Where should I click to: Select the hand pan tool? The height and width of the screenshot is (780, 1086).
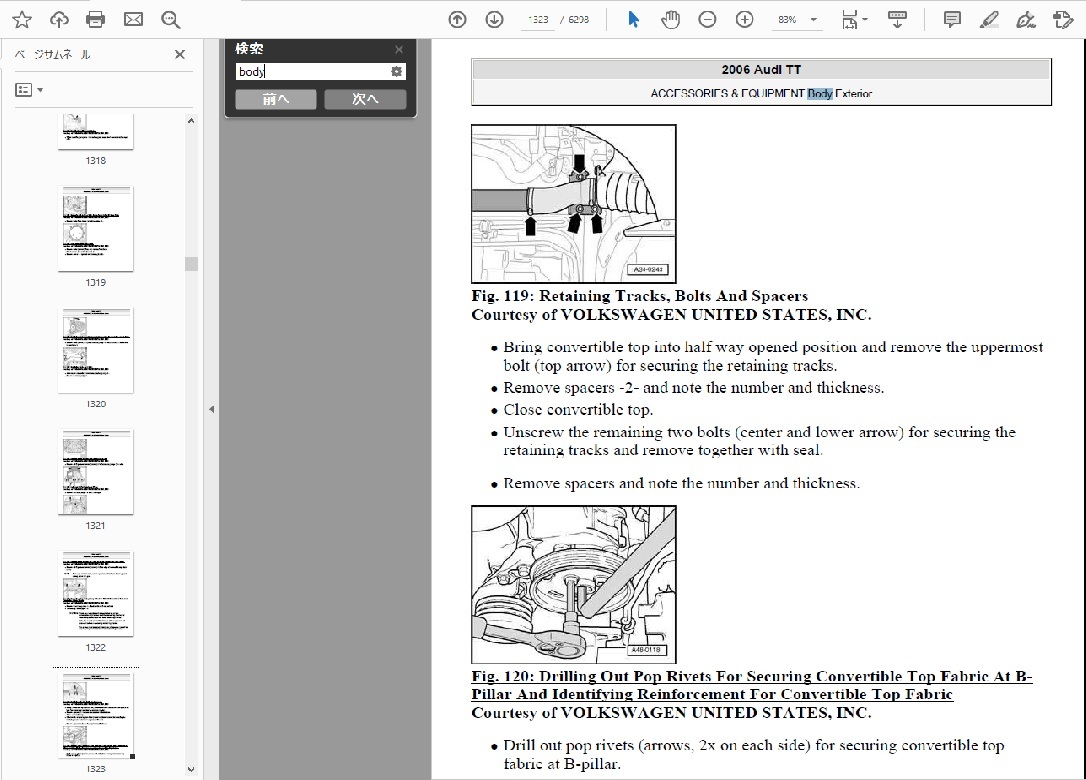(x=670, y=19)
